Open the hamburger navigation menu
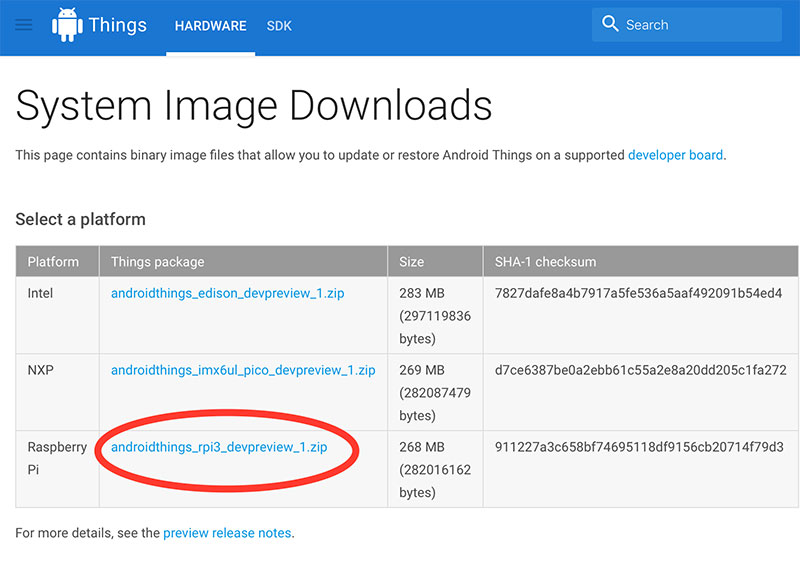Image resolution: width=800 pixels, height=583 pixels. (25, 25)
